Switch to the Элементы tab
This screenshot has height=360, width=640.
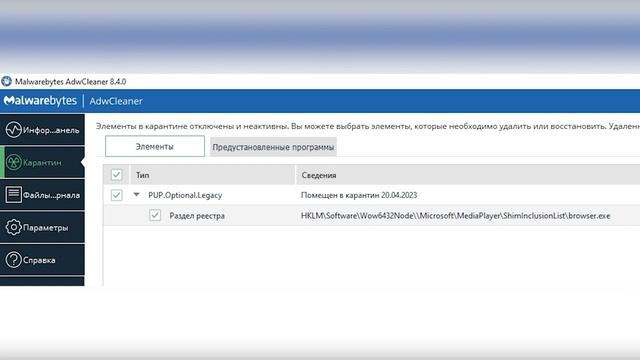point(155,146)
